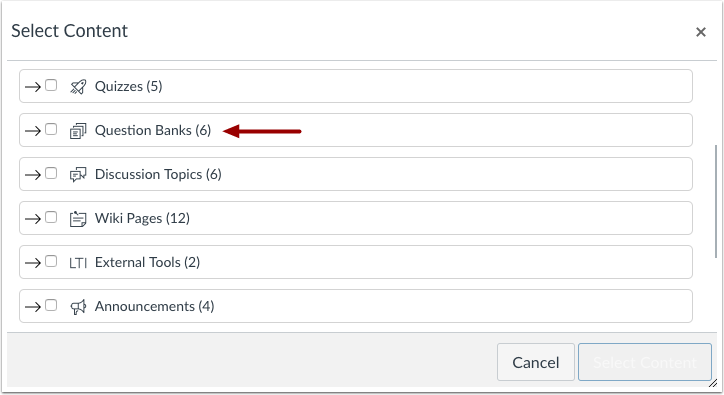
Task: Check the Quizzes checkbox
Action: 51,85
